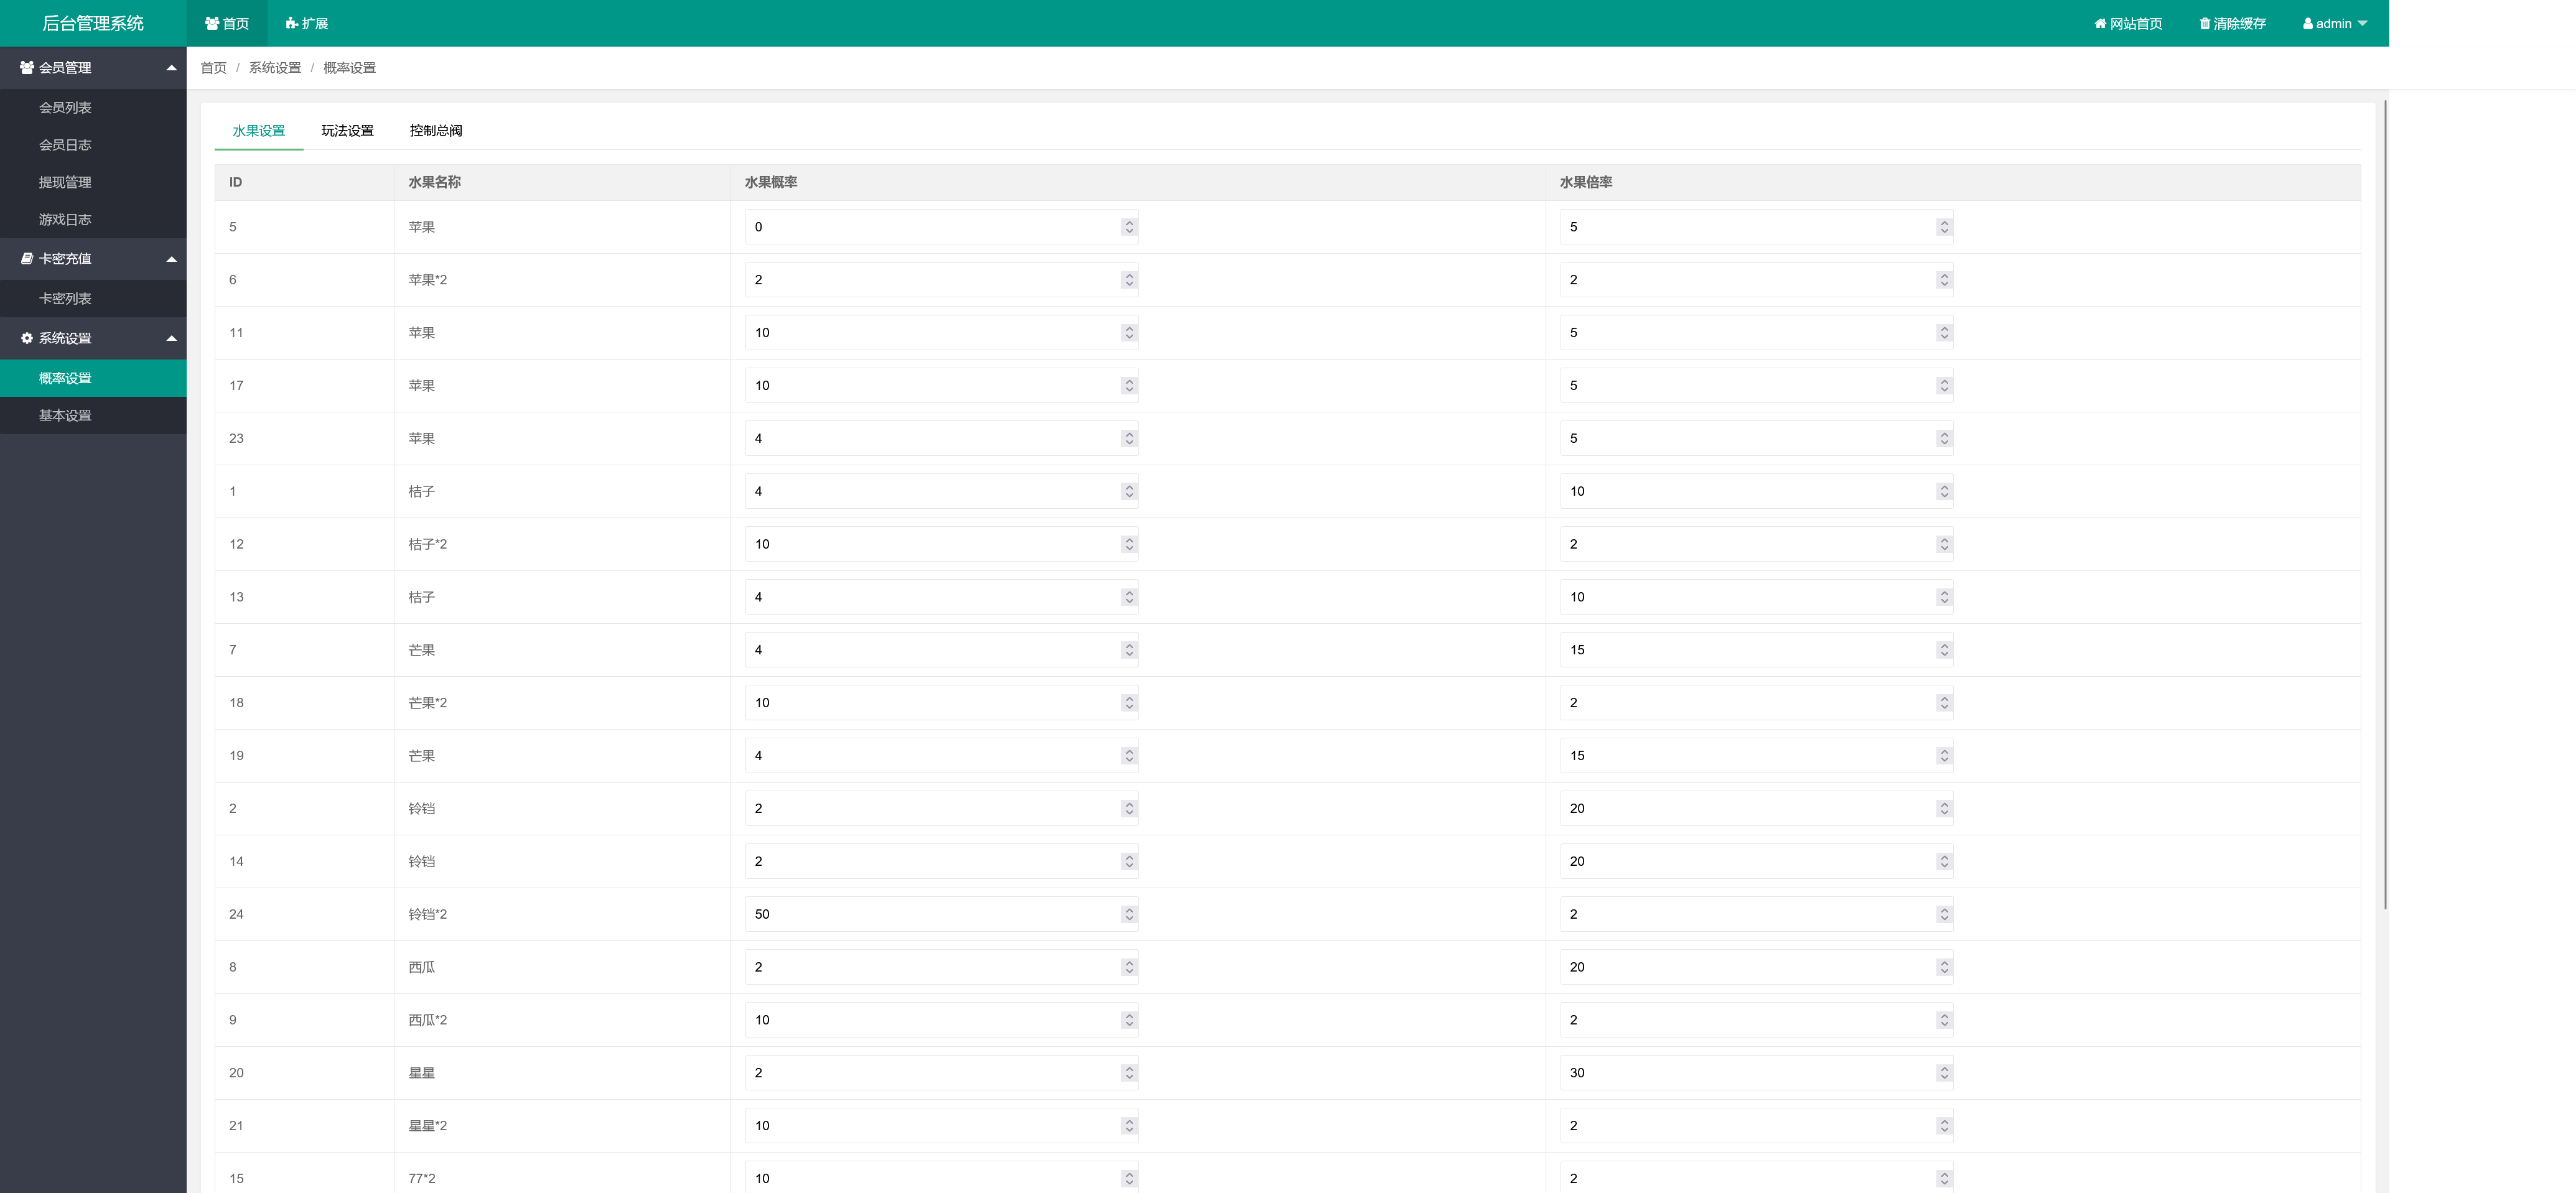Collapse the 会员管理 sidebar section arrow
The width and height of the screenshot is (2576, 1193).
171,67
